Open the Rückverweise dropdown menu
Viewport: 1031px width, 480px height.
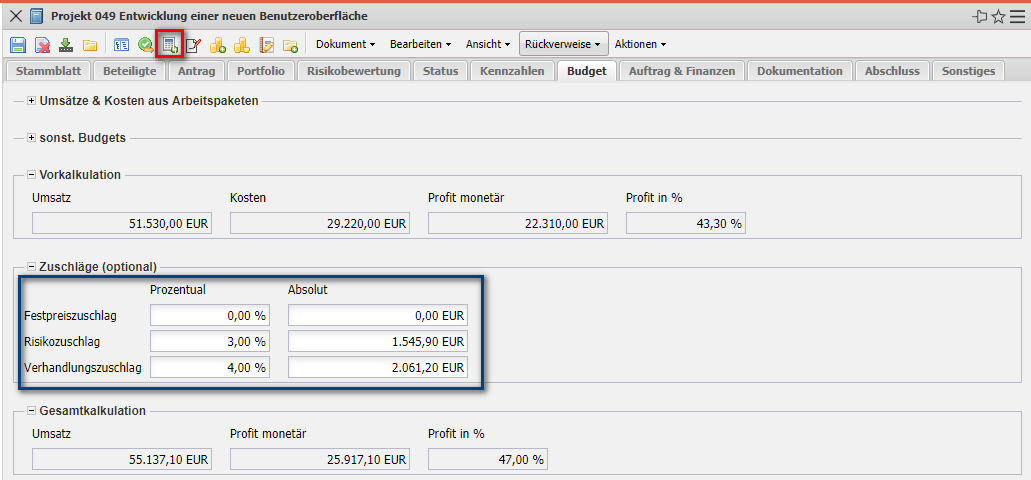(x=563, y=44)
